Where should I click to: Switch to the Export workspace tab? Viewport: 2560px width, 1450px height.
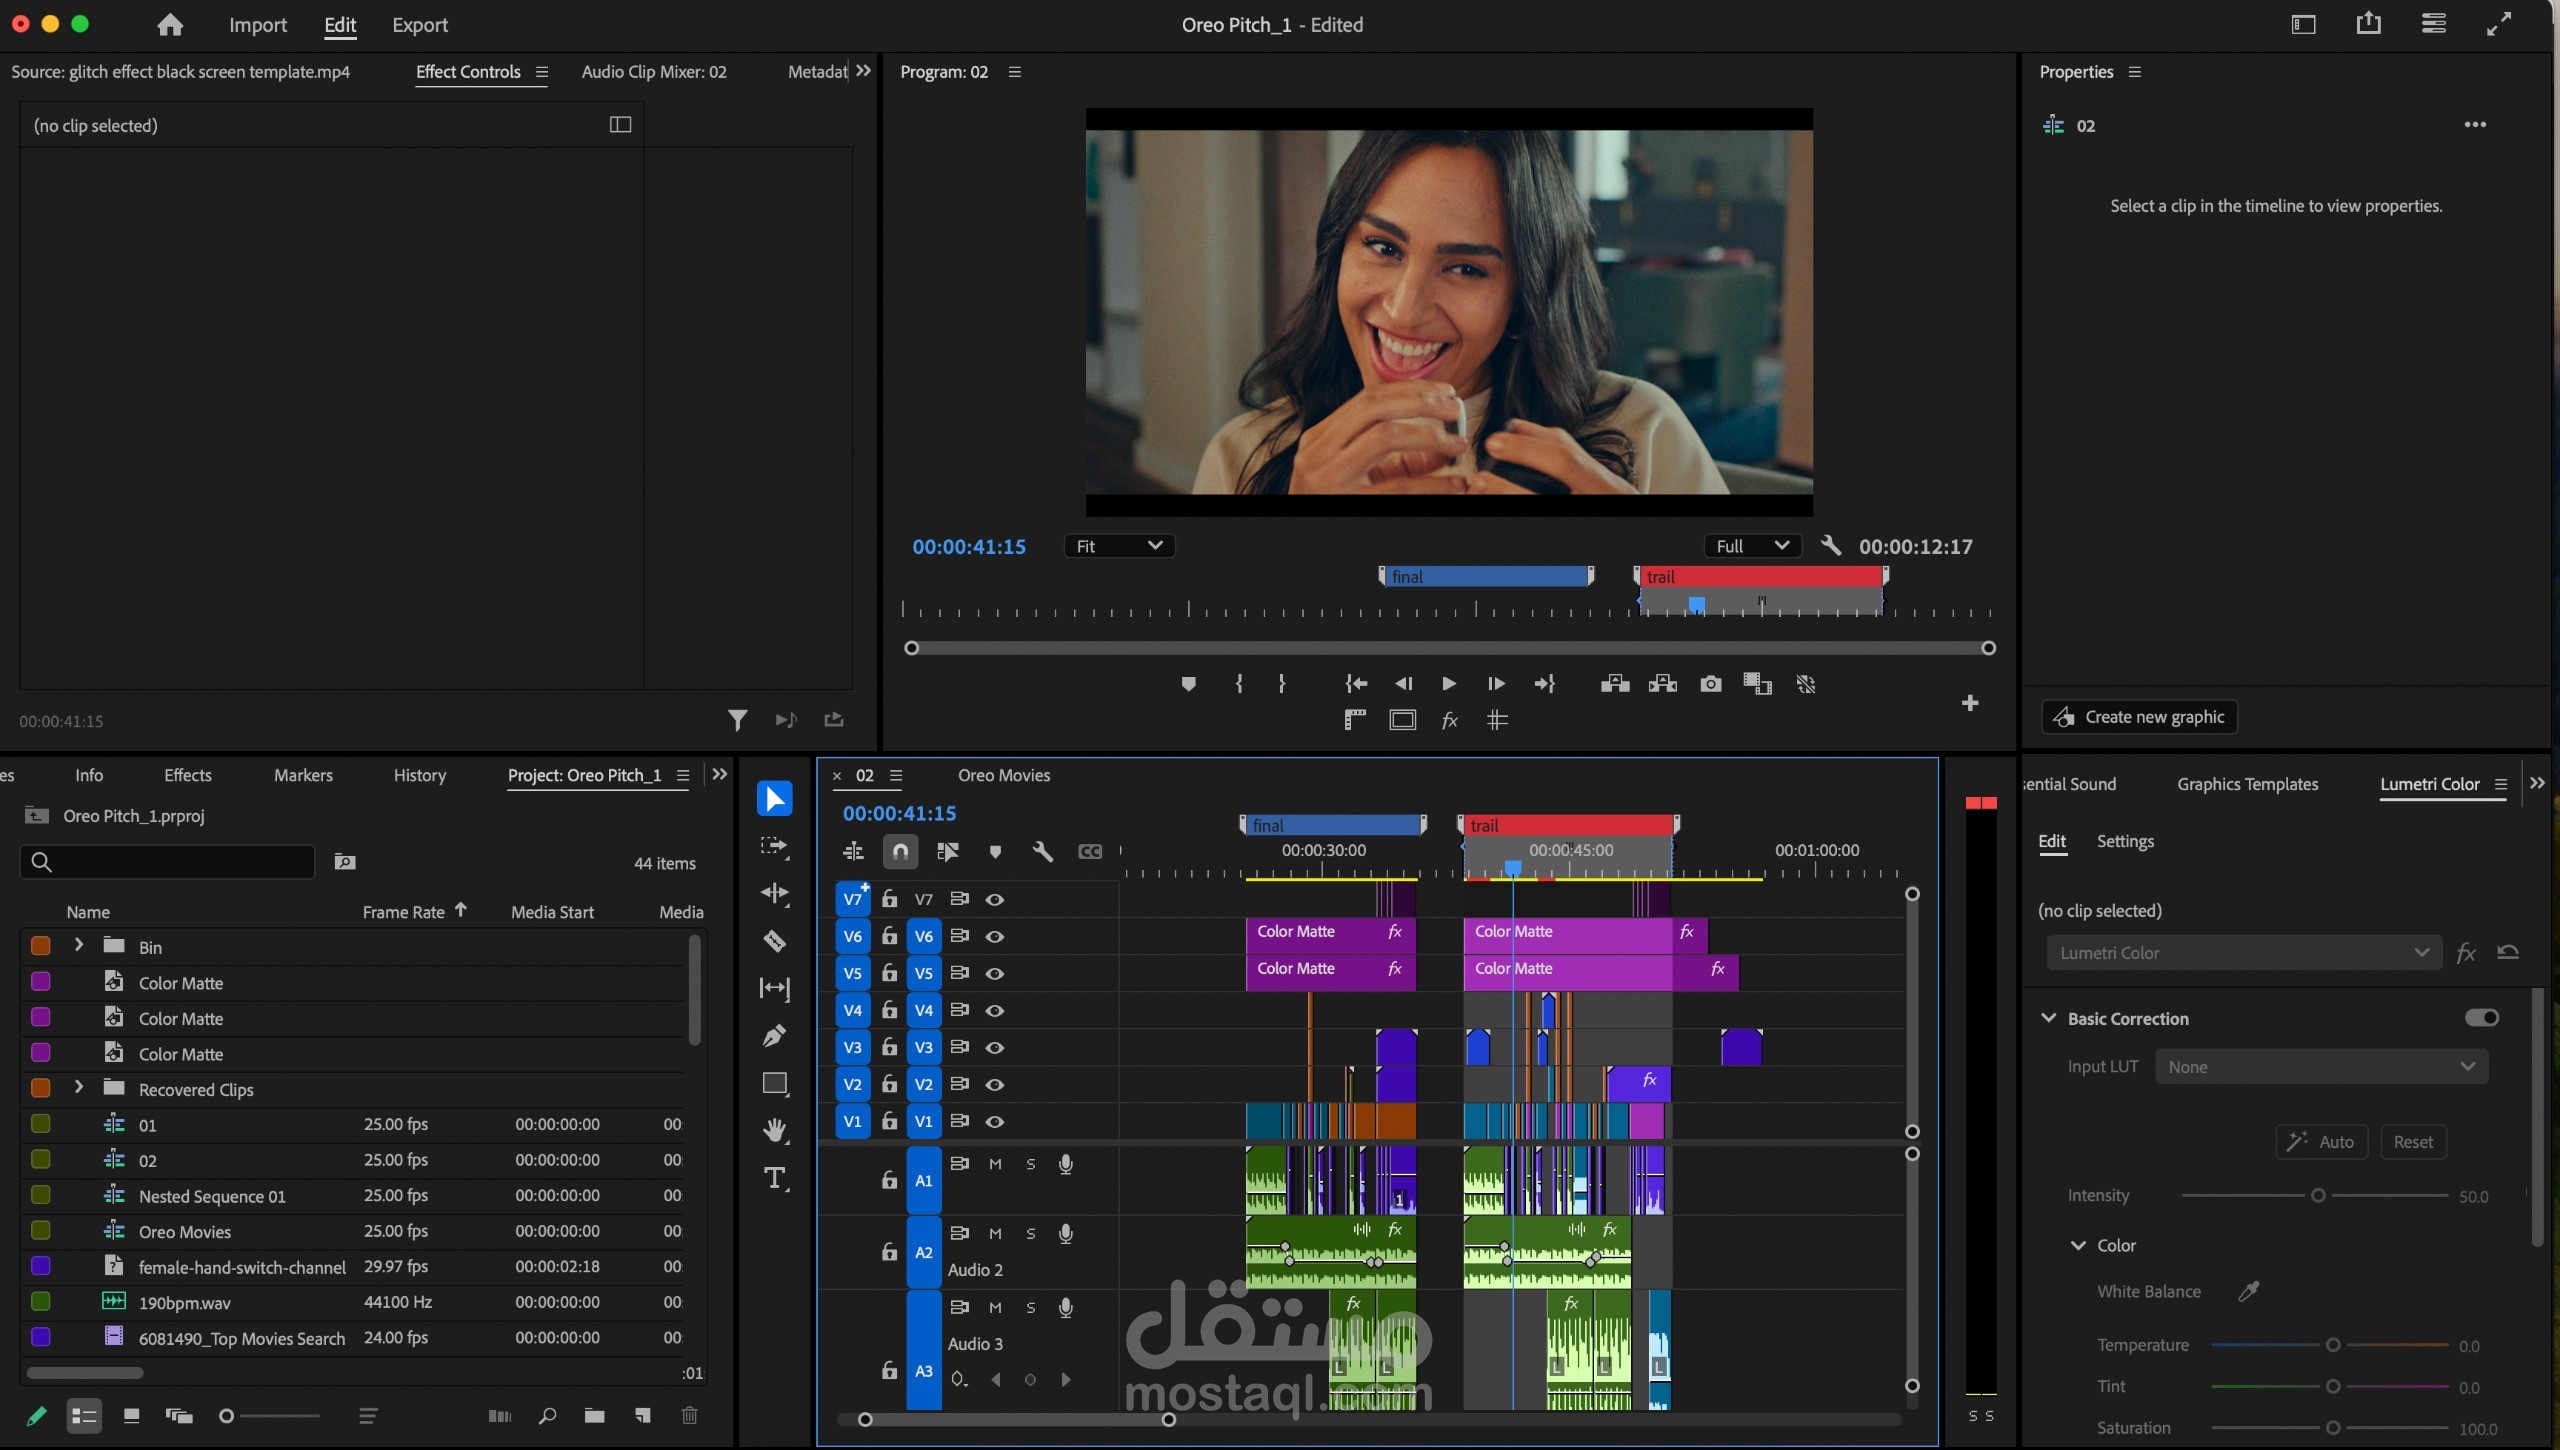click(419, 25)
